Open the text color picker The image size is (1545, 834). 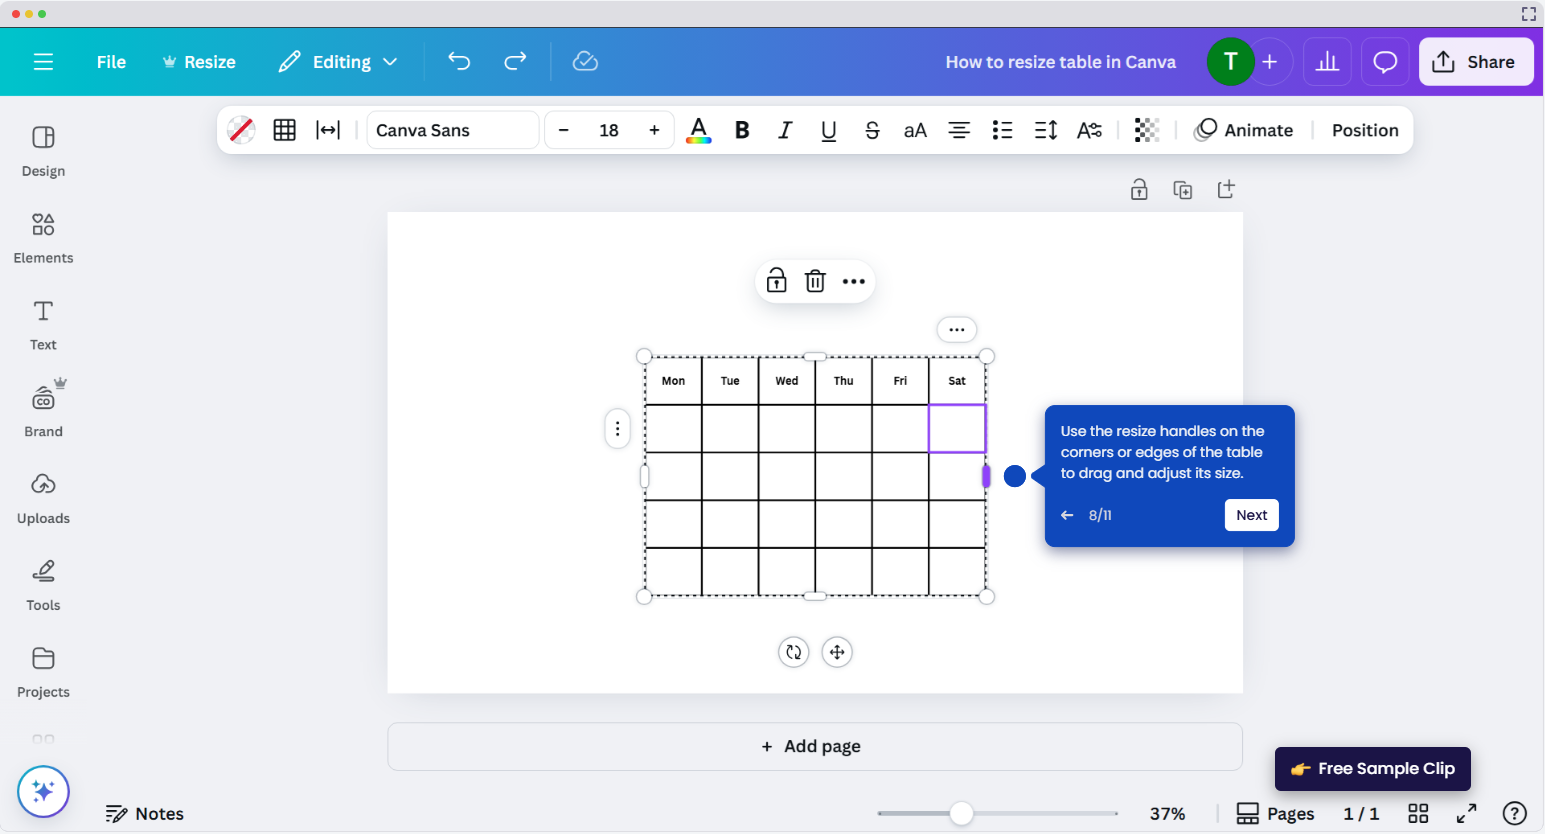(698, 129)
